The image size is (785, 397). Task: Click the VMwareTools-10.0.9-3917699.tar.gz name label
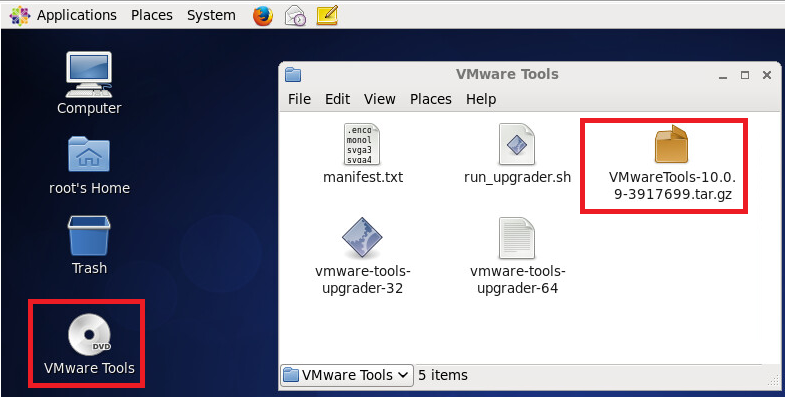[672, 186]
